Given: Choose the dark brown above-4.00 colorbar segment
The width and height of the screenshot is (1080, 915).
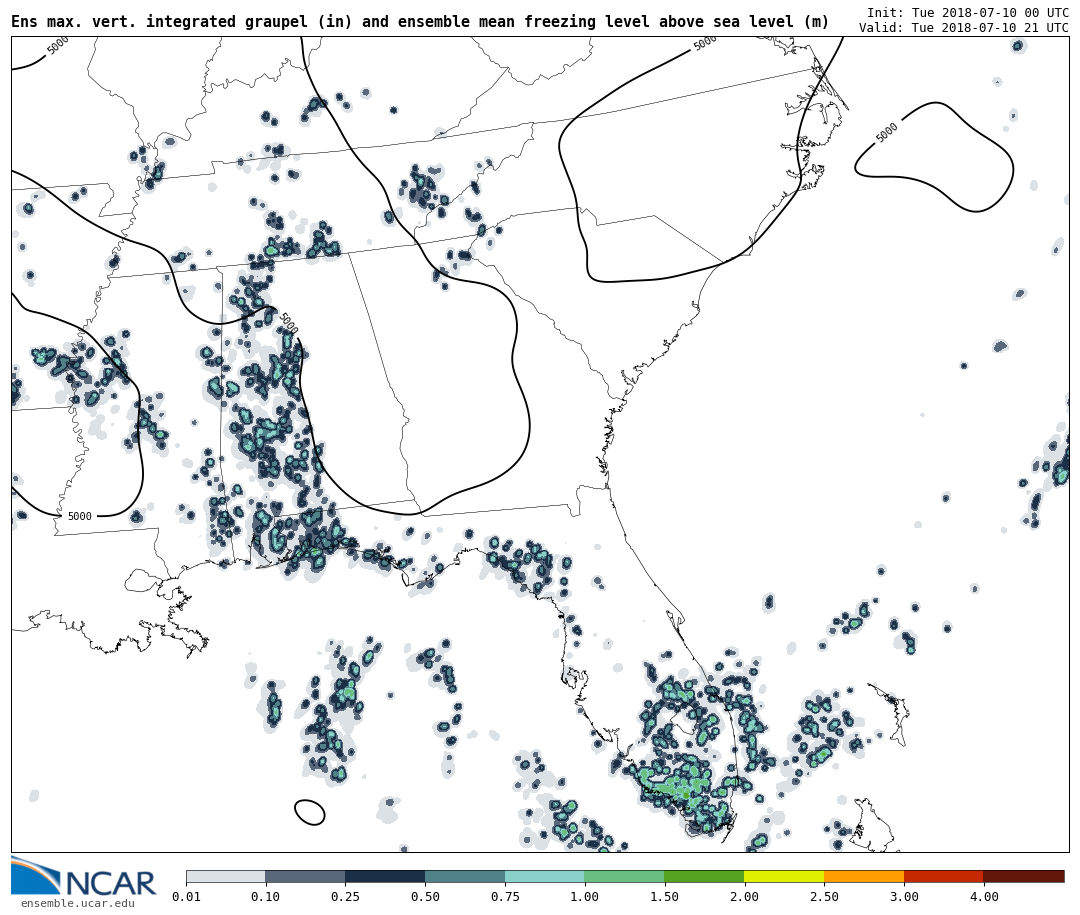Looking at the screenshot, I should click(1023, 876).
